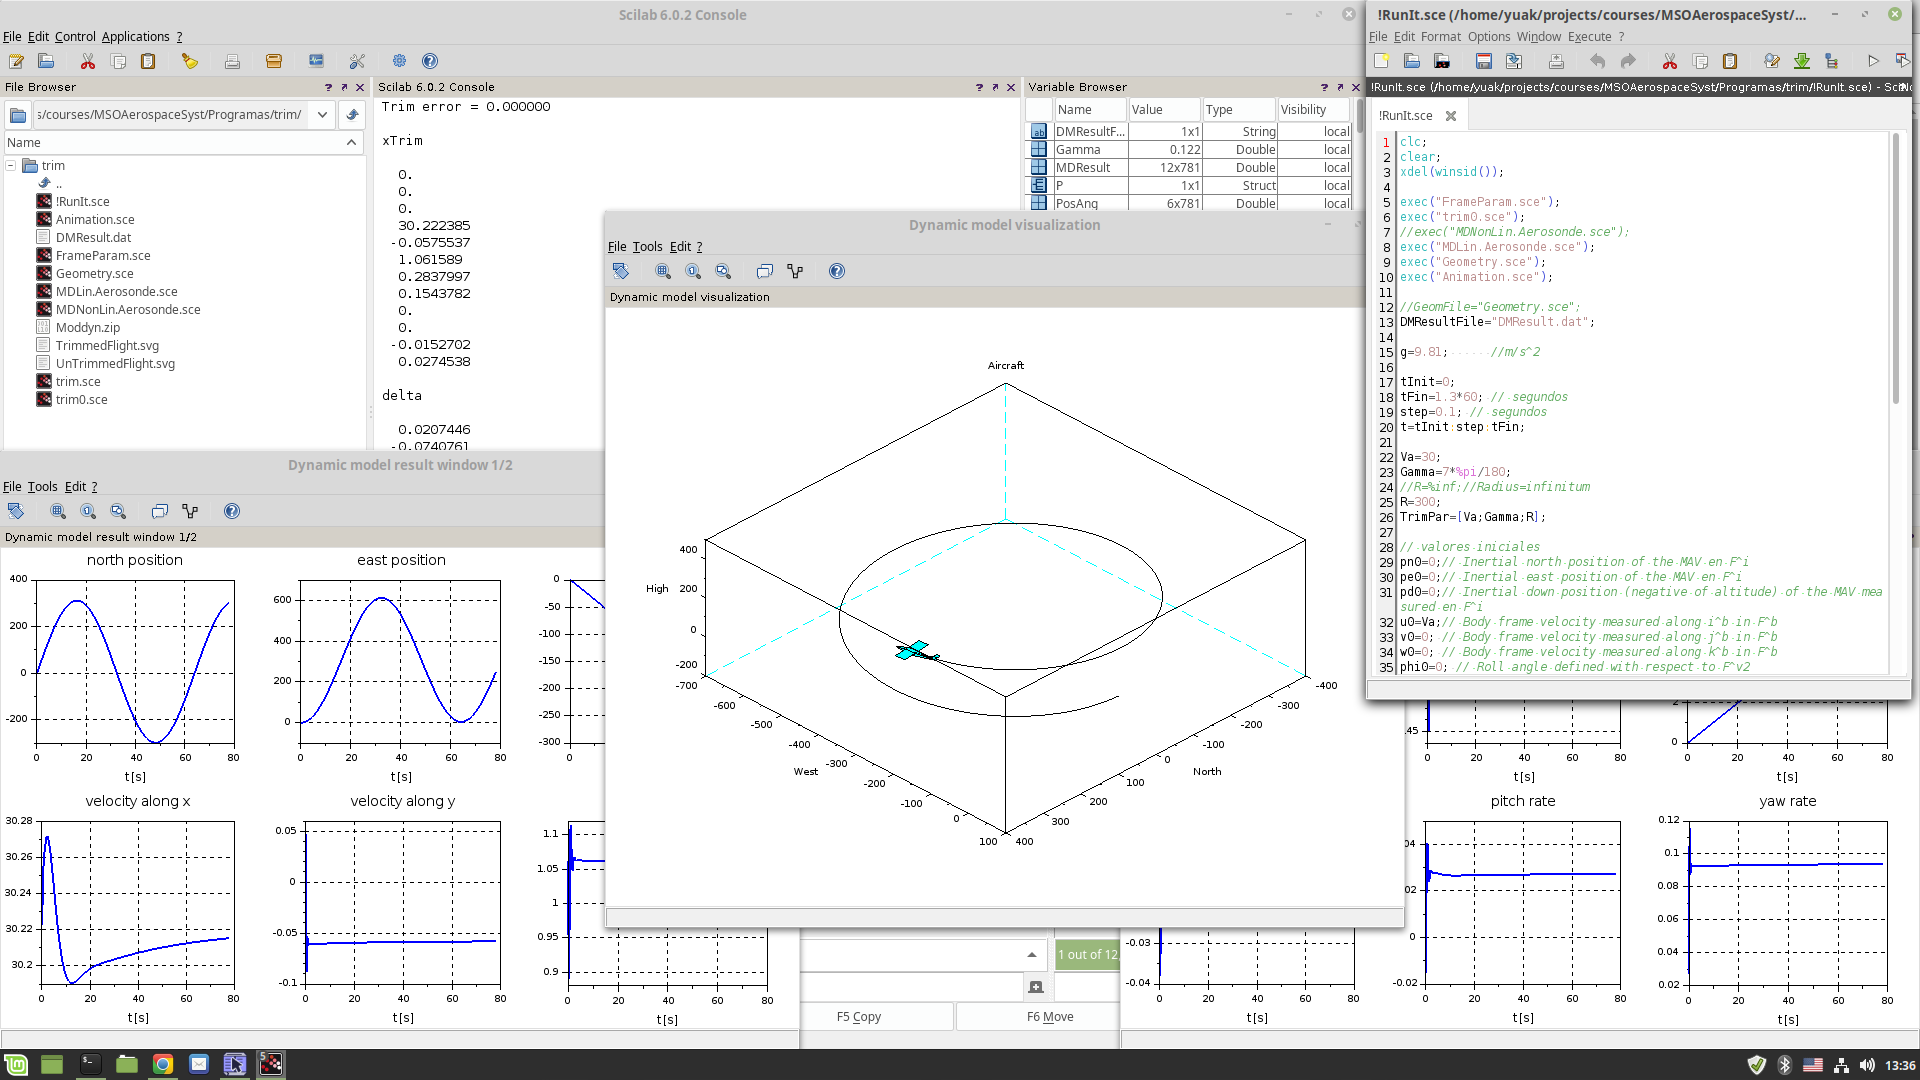Click the zoom tool in Dynamic model result window

[119, 512]
